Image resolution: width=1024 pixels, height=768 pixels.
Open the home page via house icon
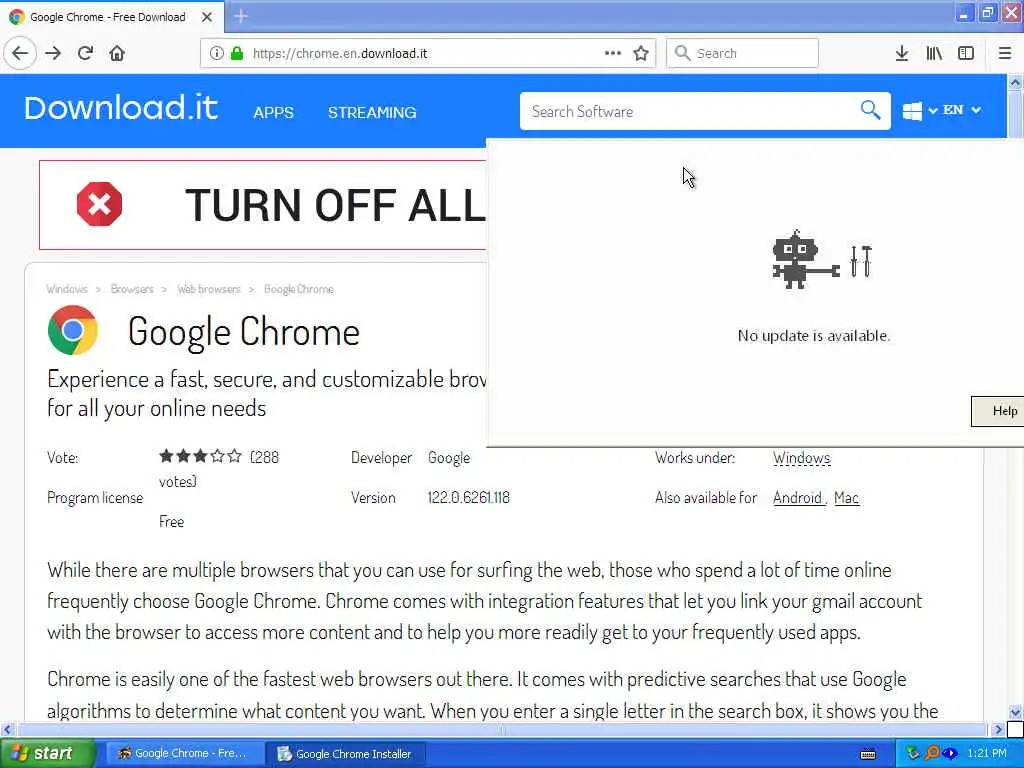point(117,53)
